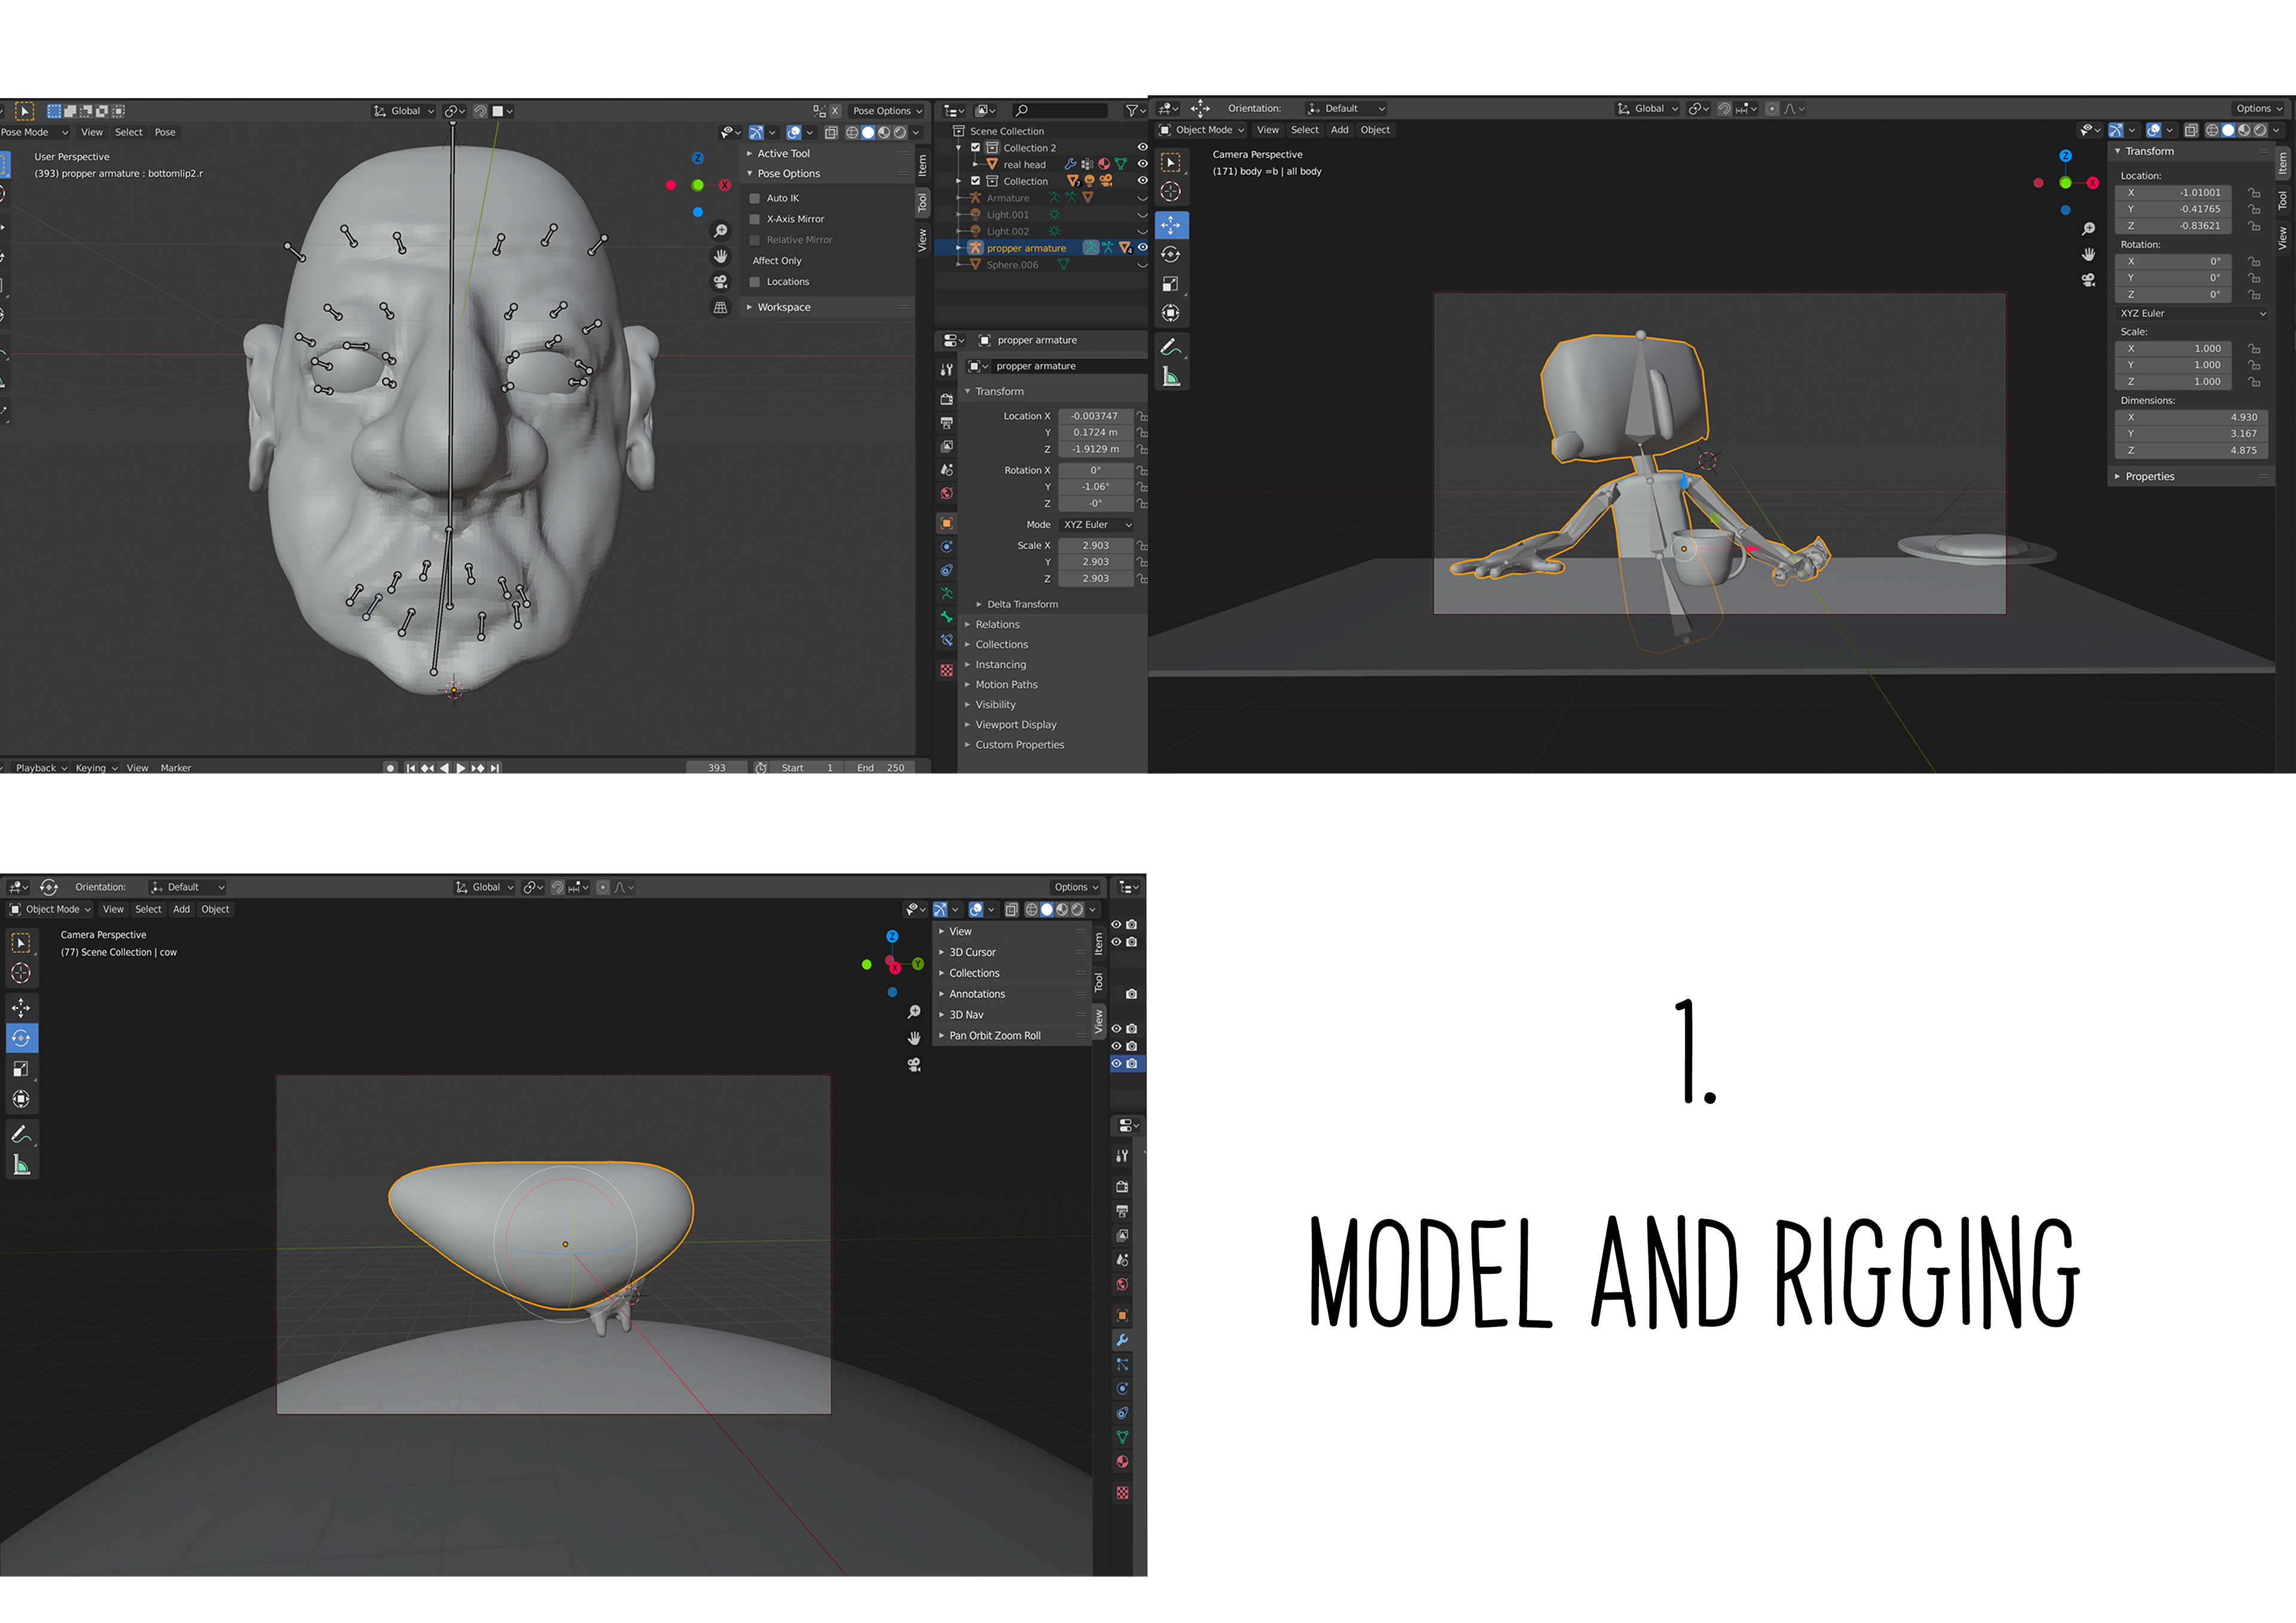Expand Motion Paths panel
Image resolution: width=2296 pixels, height=1623 pixels.
pyautogui.click(x=1005, y=685)
